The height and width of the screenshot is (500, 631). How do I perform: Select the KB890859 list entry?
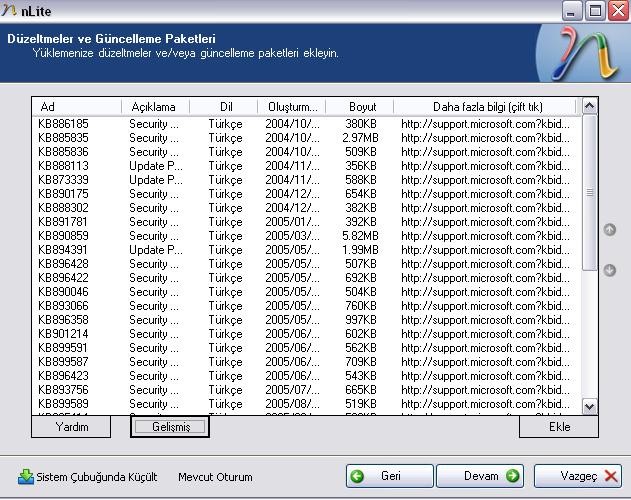coord(63,236)
